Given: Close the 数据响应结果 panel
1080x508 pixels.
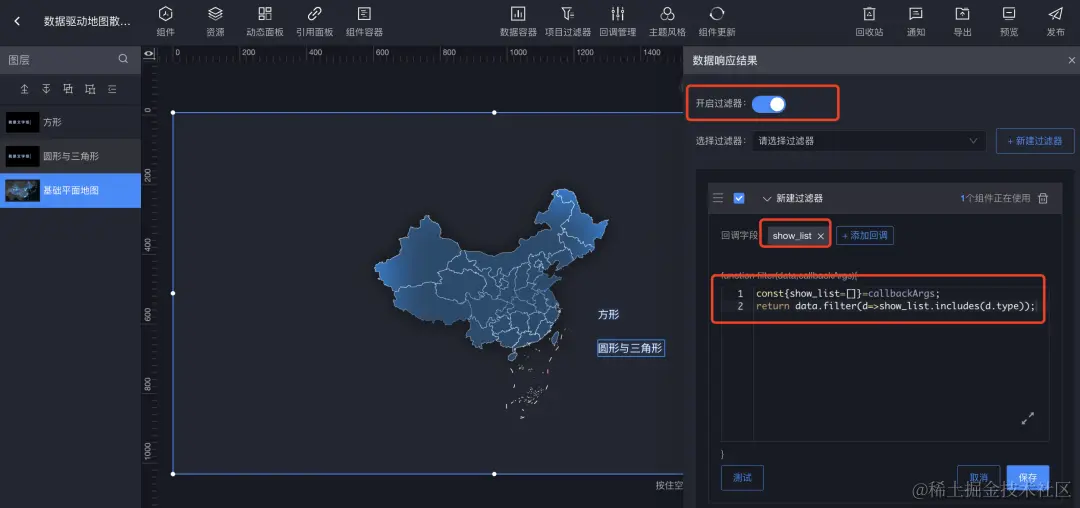Looking at the screenshot, I should [x=1071, y=61].
